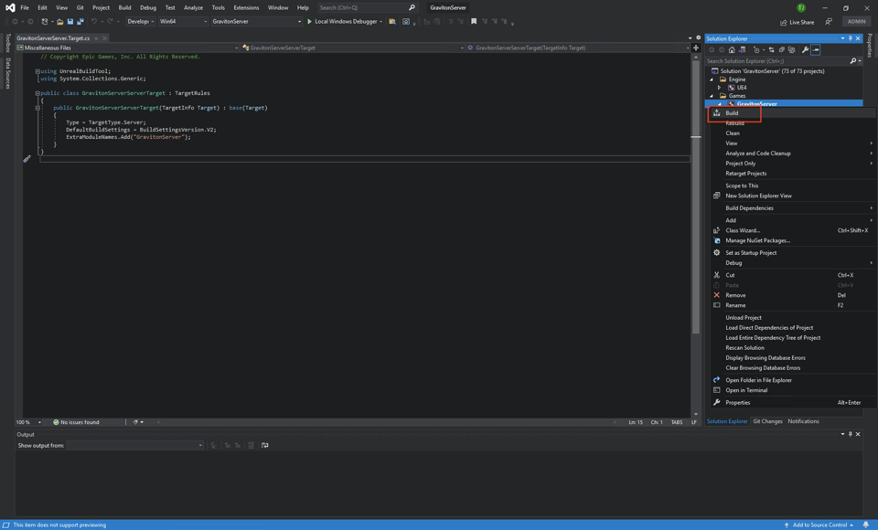The height and width of the screenshot is (531, 879).
Task: Open the Toolbox side tab
Action: [x=8, y=43]
